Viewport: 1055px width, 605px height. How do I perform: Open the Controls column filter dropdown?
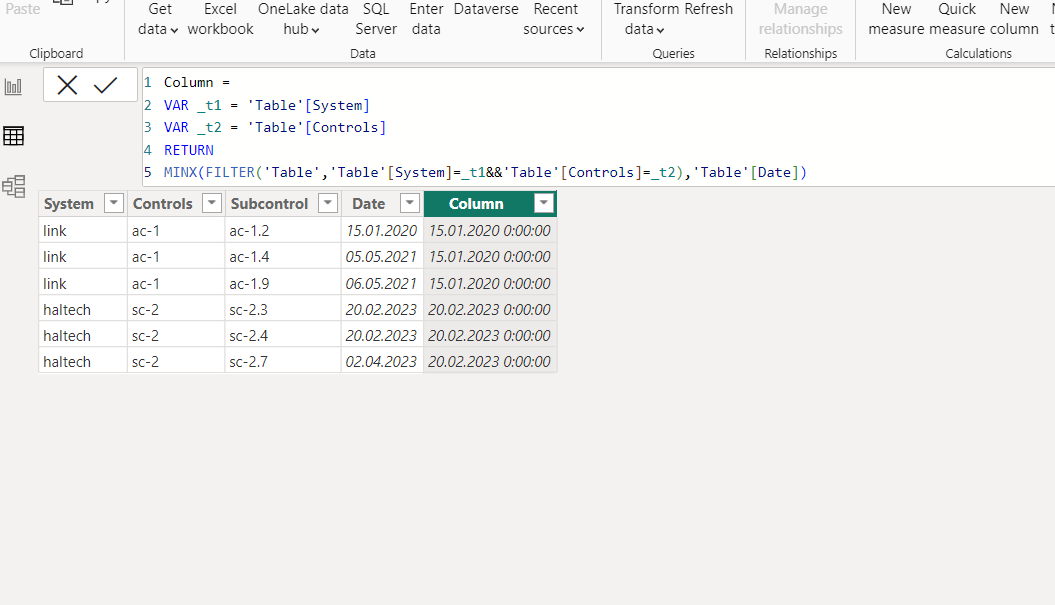click(x=212, y=203)
